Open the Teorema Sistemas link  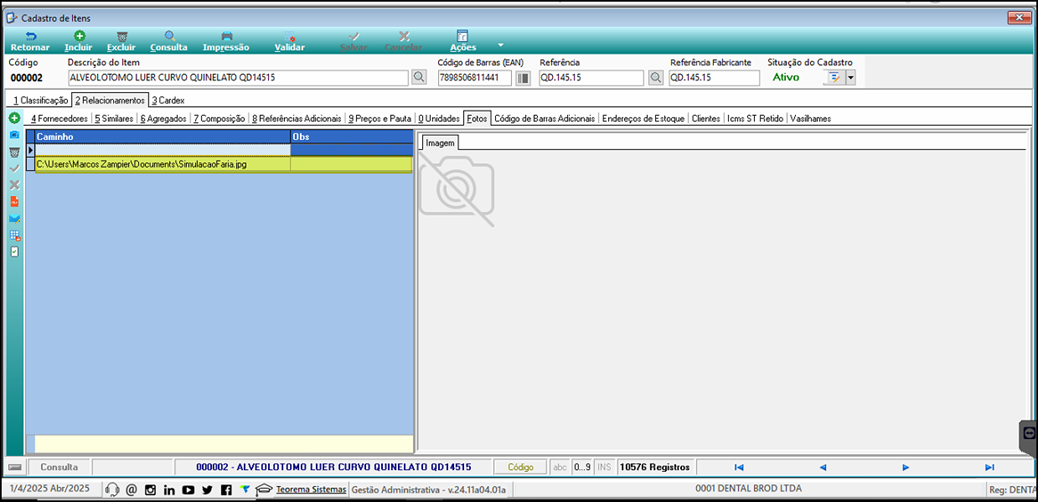[311, 490]
